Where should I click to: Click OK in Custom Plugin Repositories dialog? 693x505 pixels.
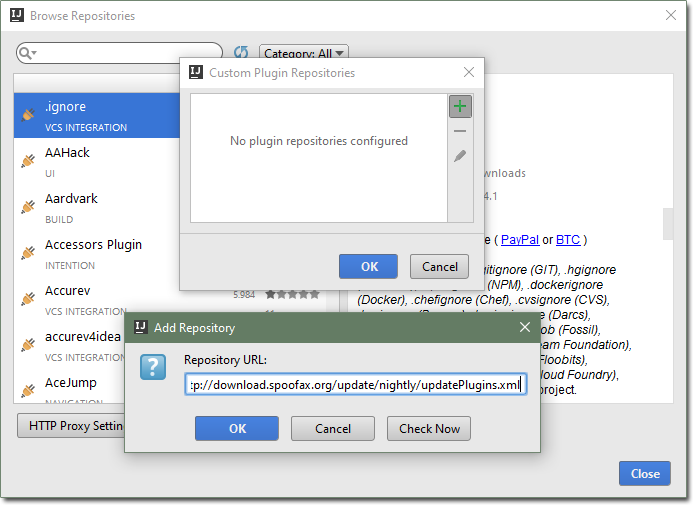click(x=369, y=266)
